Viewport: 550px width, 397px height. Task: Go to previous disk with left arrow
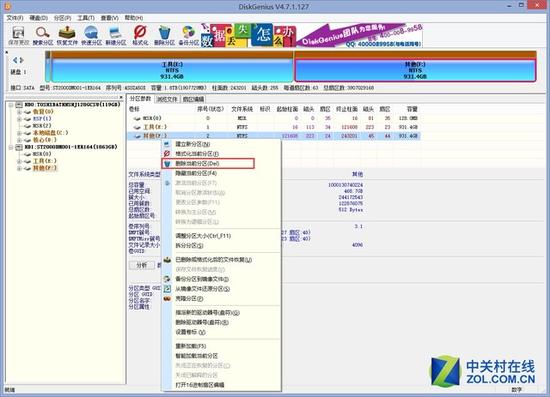pyautogui.click(x=15, y=60)
